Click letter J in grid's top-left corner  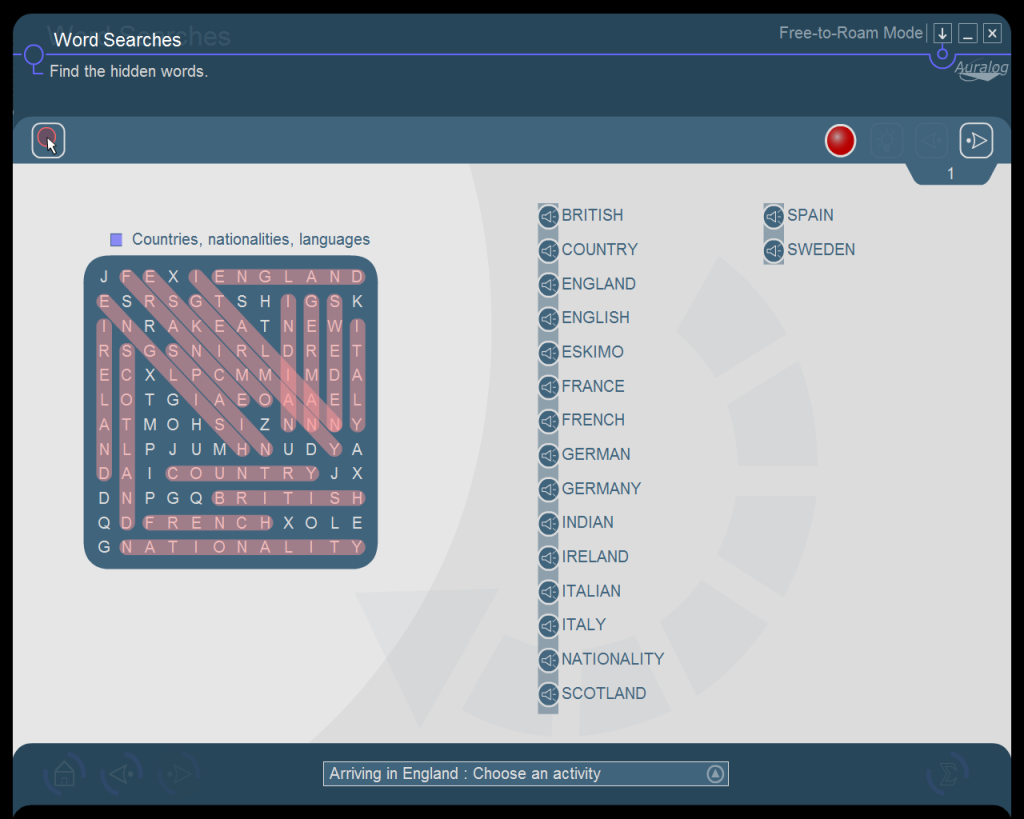[104, 277]
